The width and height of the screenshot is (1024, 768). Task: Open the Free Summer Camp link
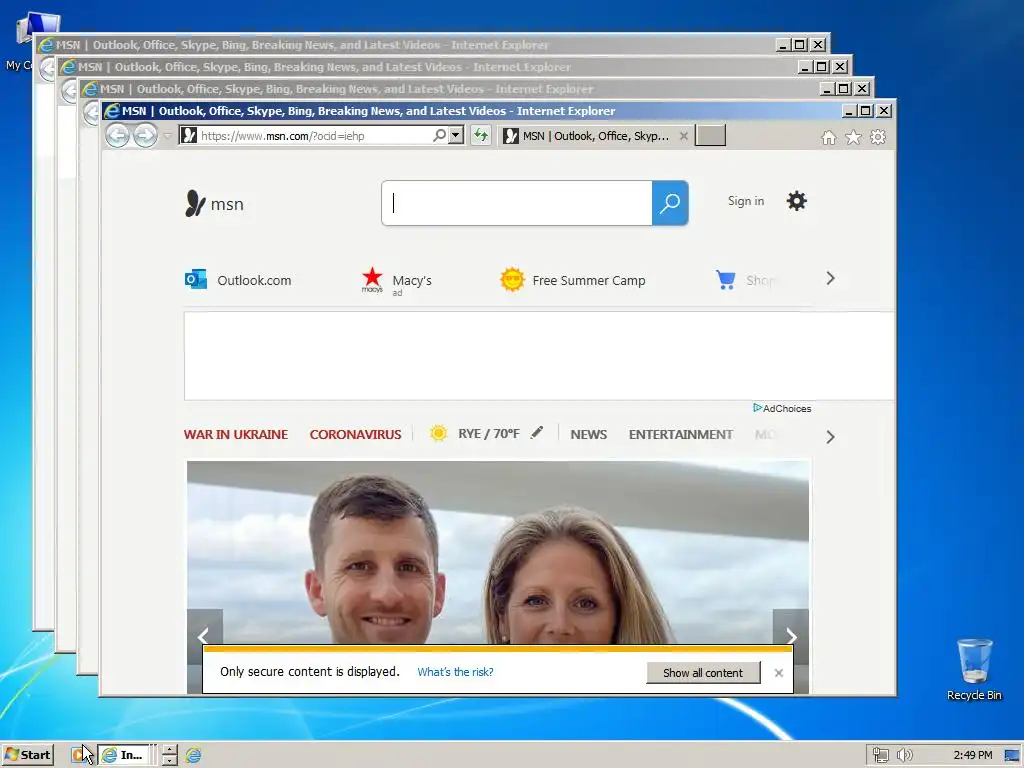click(589, 280)
